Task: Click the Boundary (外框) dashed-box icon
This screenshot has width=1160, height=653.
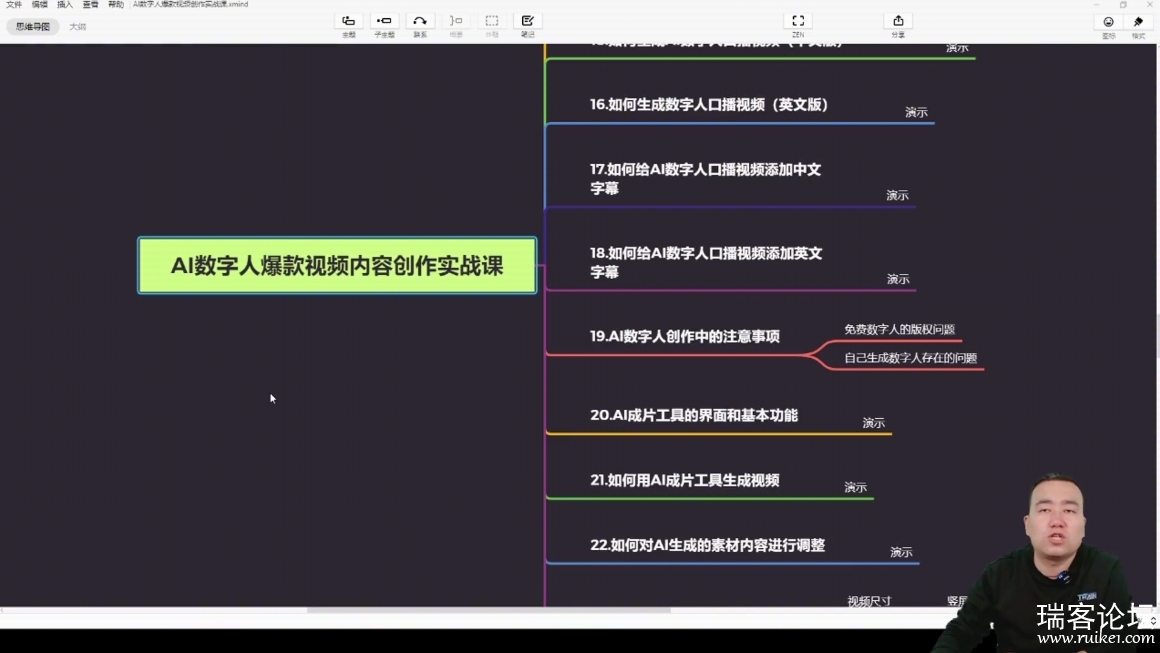Action: click(x=491, y=21)
